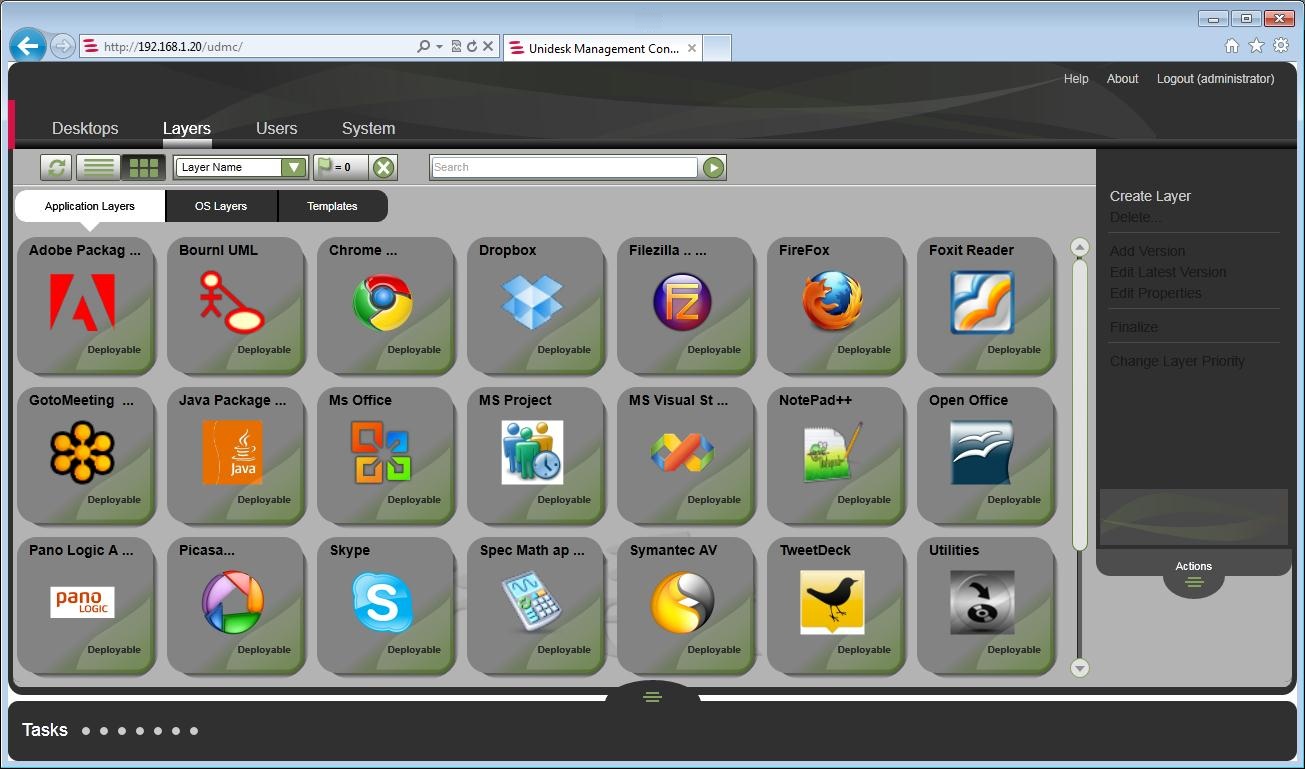Open the System tab
Screen dimensions: 1305x769
[x=369, y=128]
